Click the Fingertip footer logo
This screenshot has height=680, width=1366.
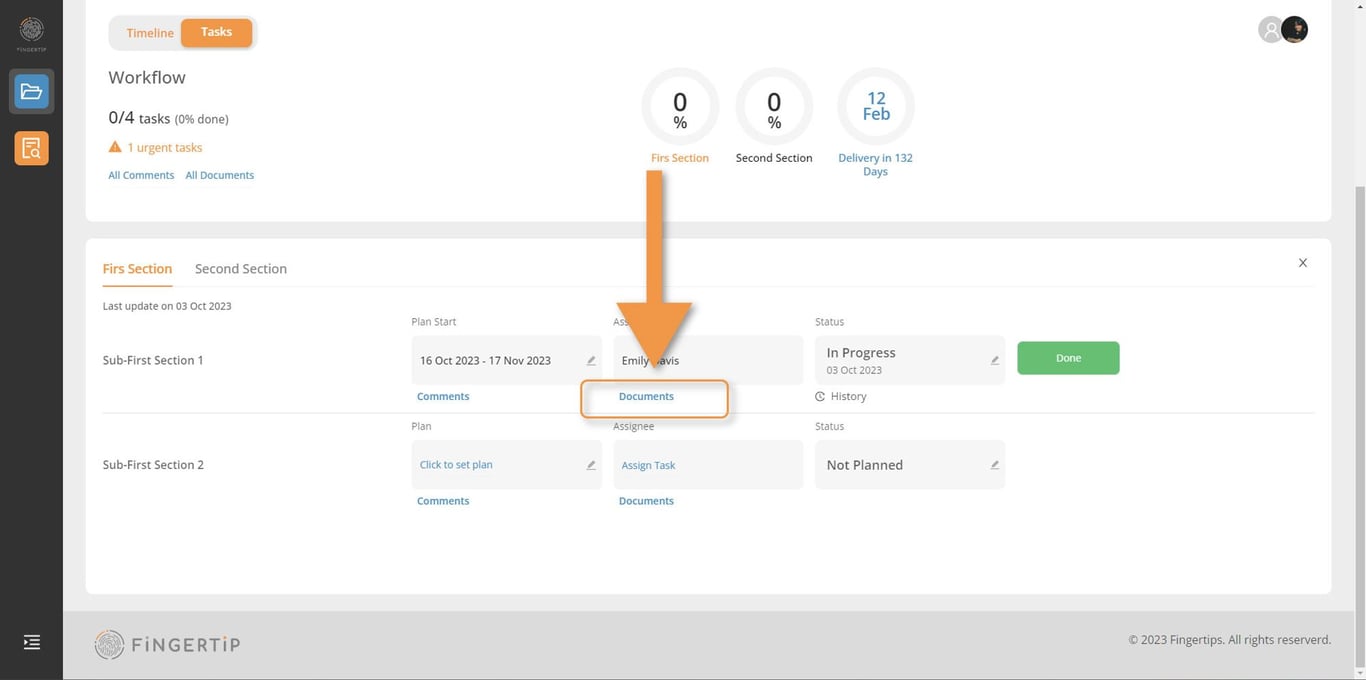click(167, 644)
